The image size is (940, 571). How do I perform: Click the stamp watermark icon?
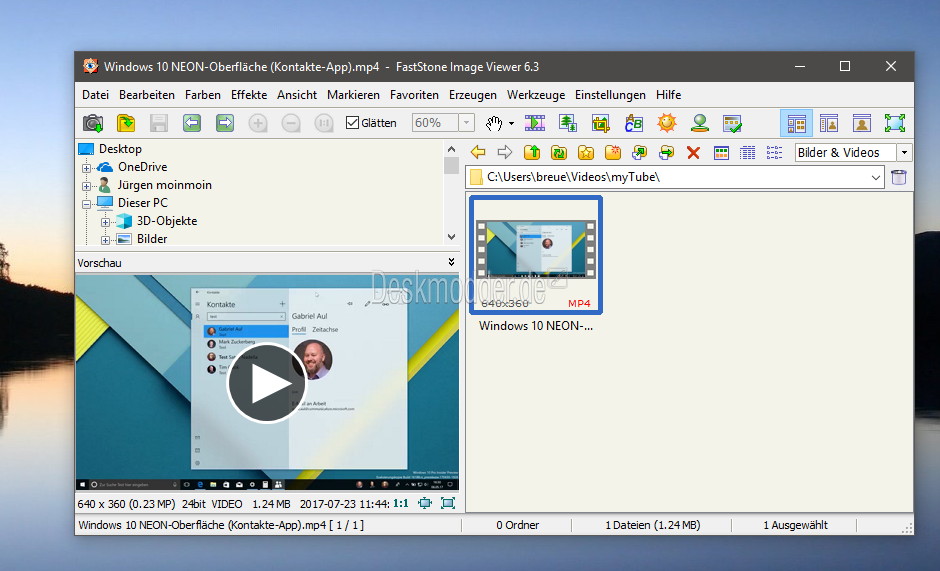tap(700, 123)
